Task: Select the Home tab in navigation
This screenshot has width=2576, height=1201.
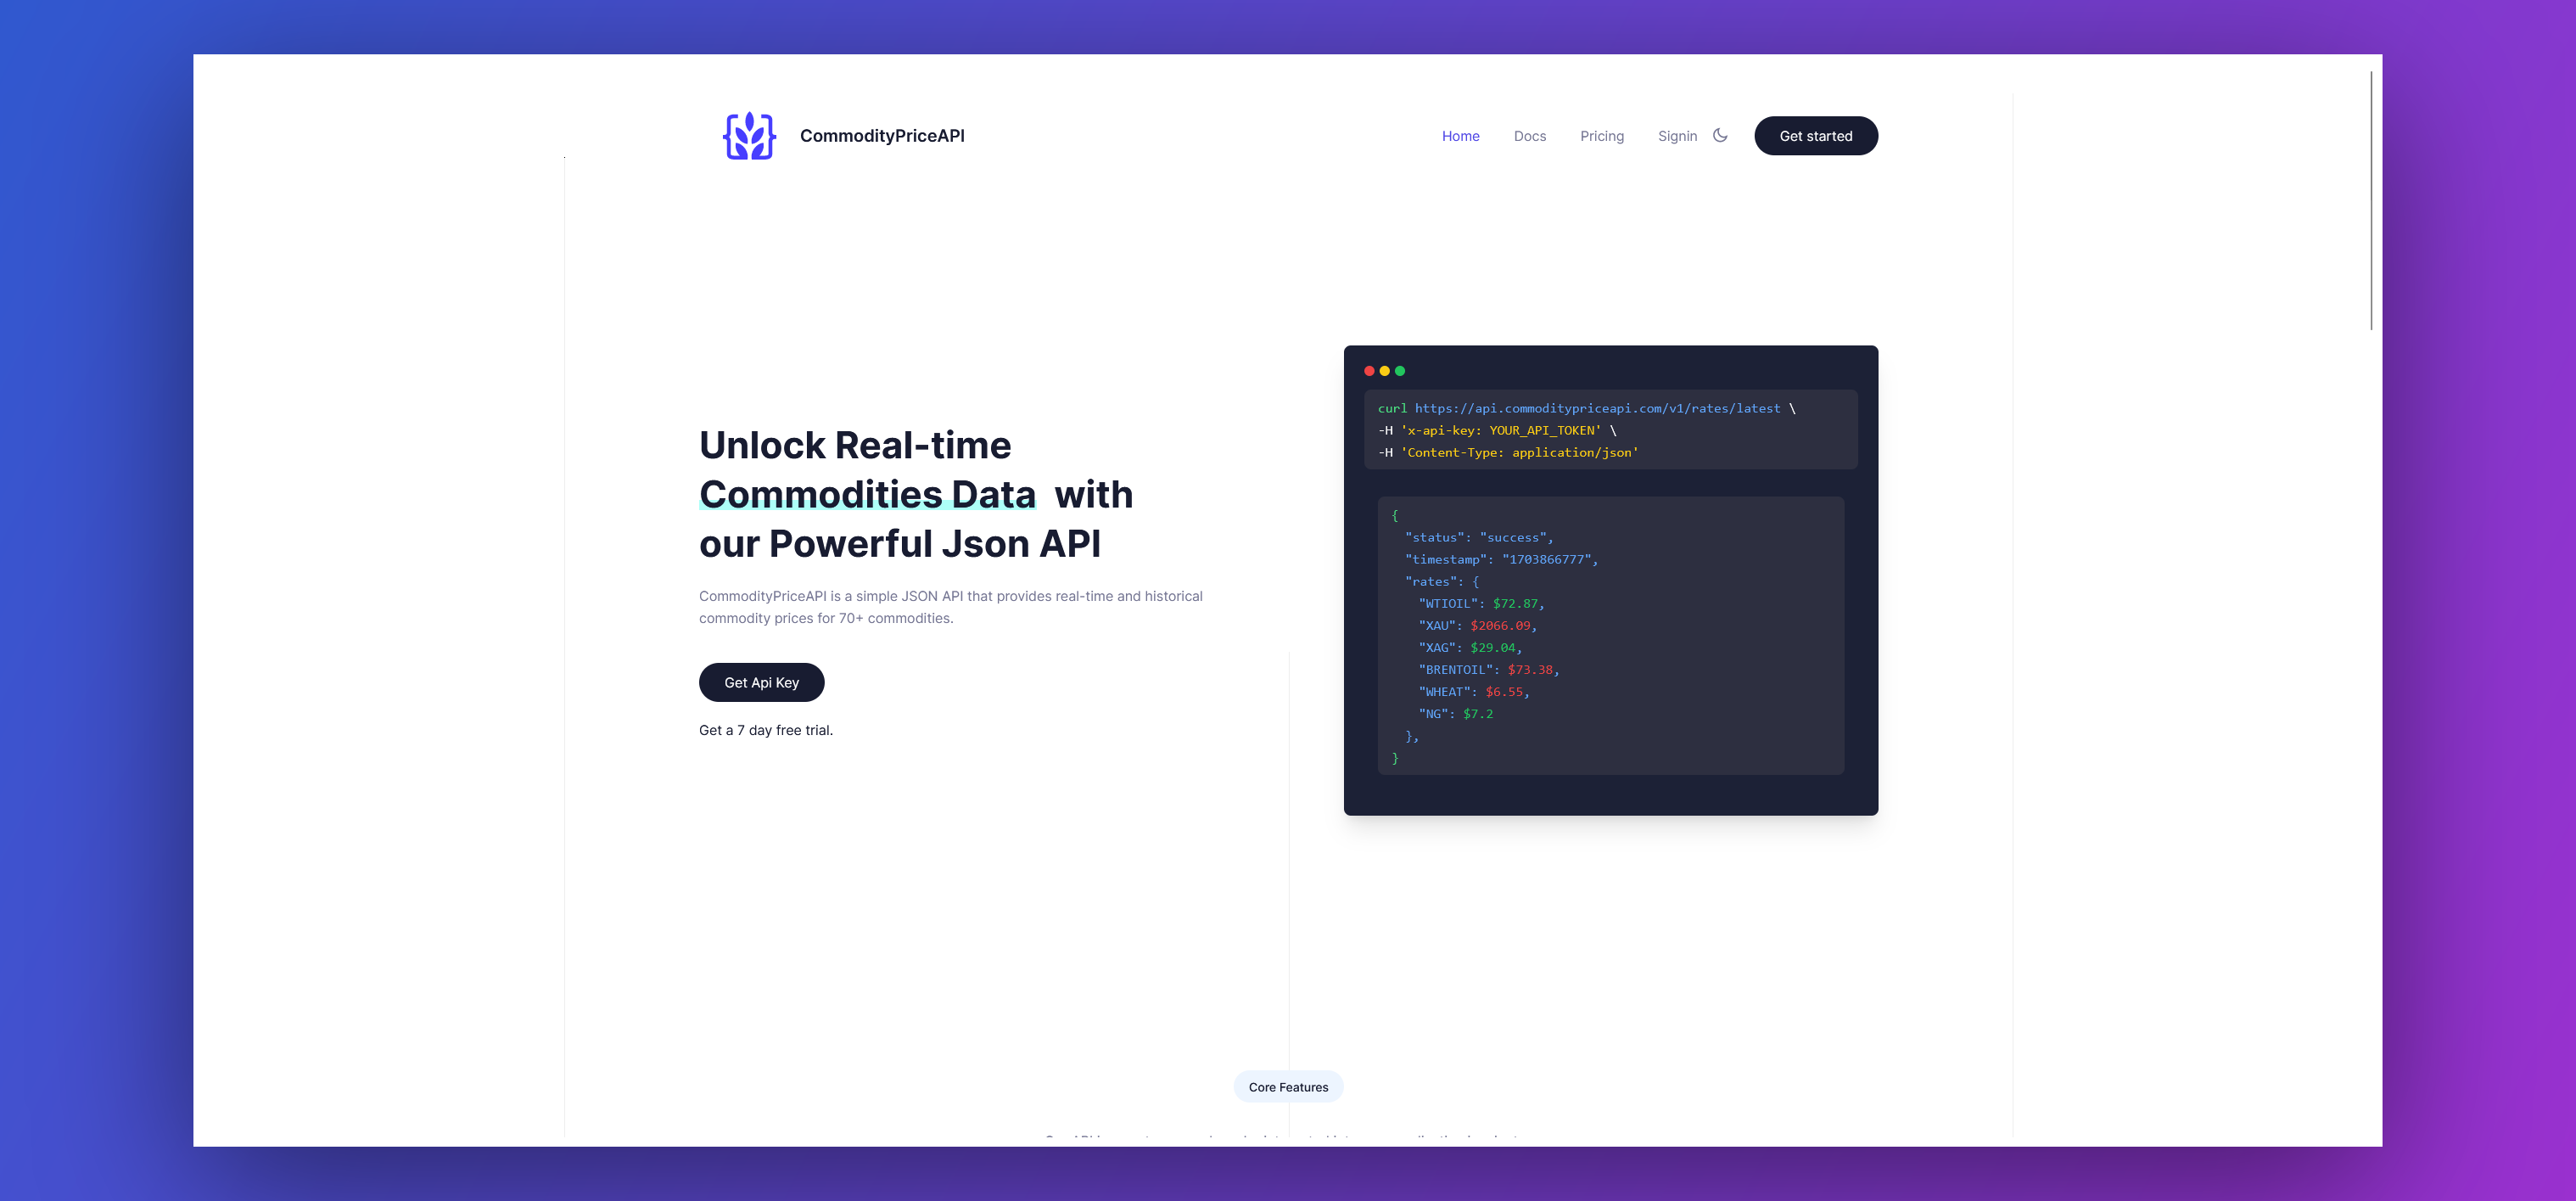Action: coord(1459,135)
